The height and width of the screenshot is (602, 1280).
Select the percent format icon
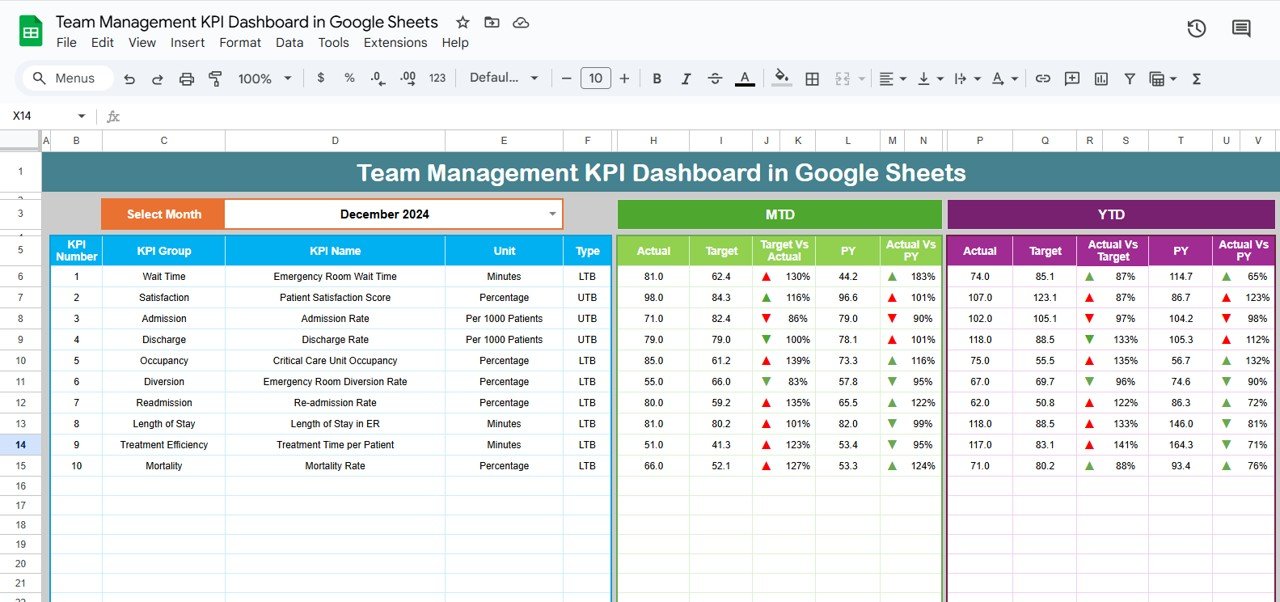tap(349, 78)
